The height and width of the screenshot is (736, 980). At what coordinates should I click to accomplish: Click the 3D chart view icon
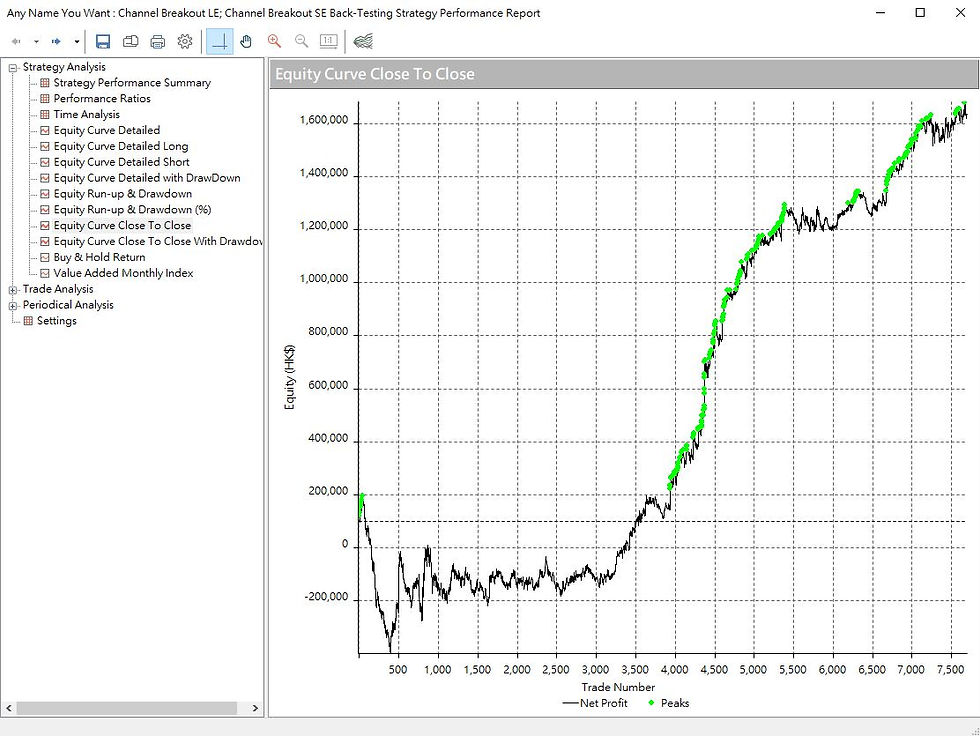[x=363, y=41]
